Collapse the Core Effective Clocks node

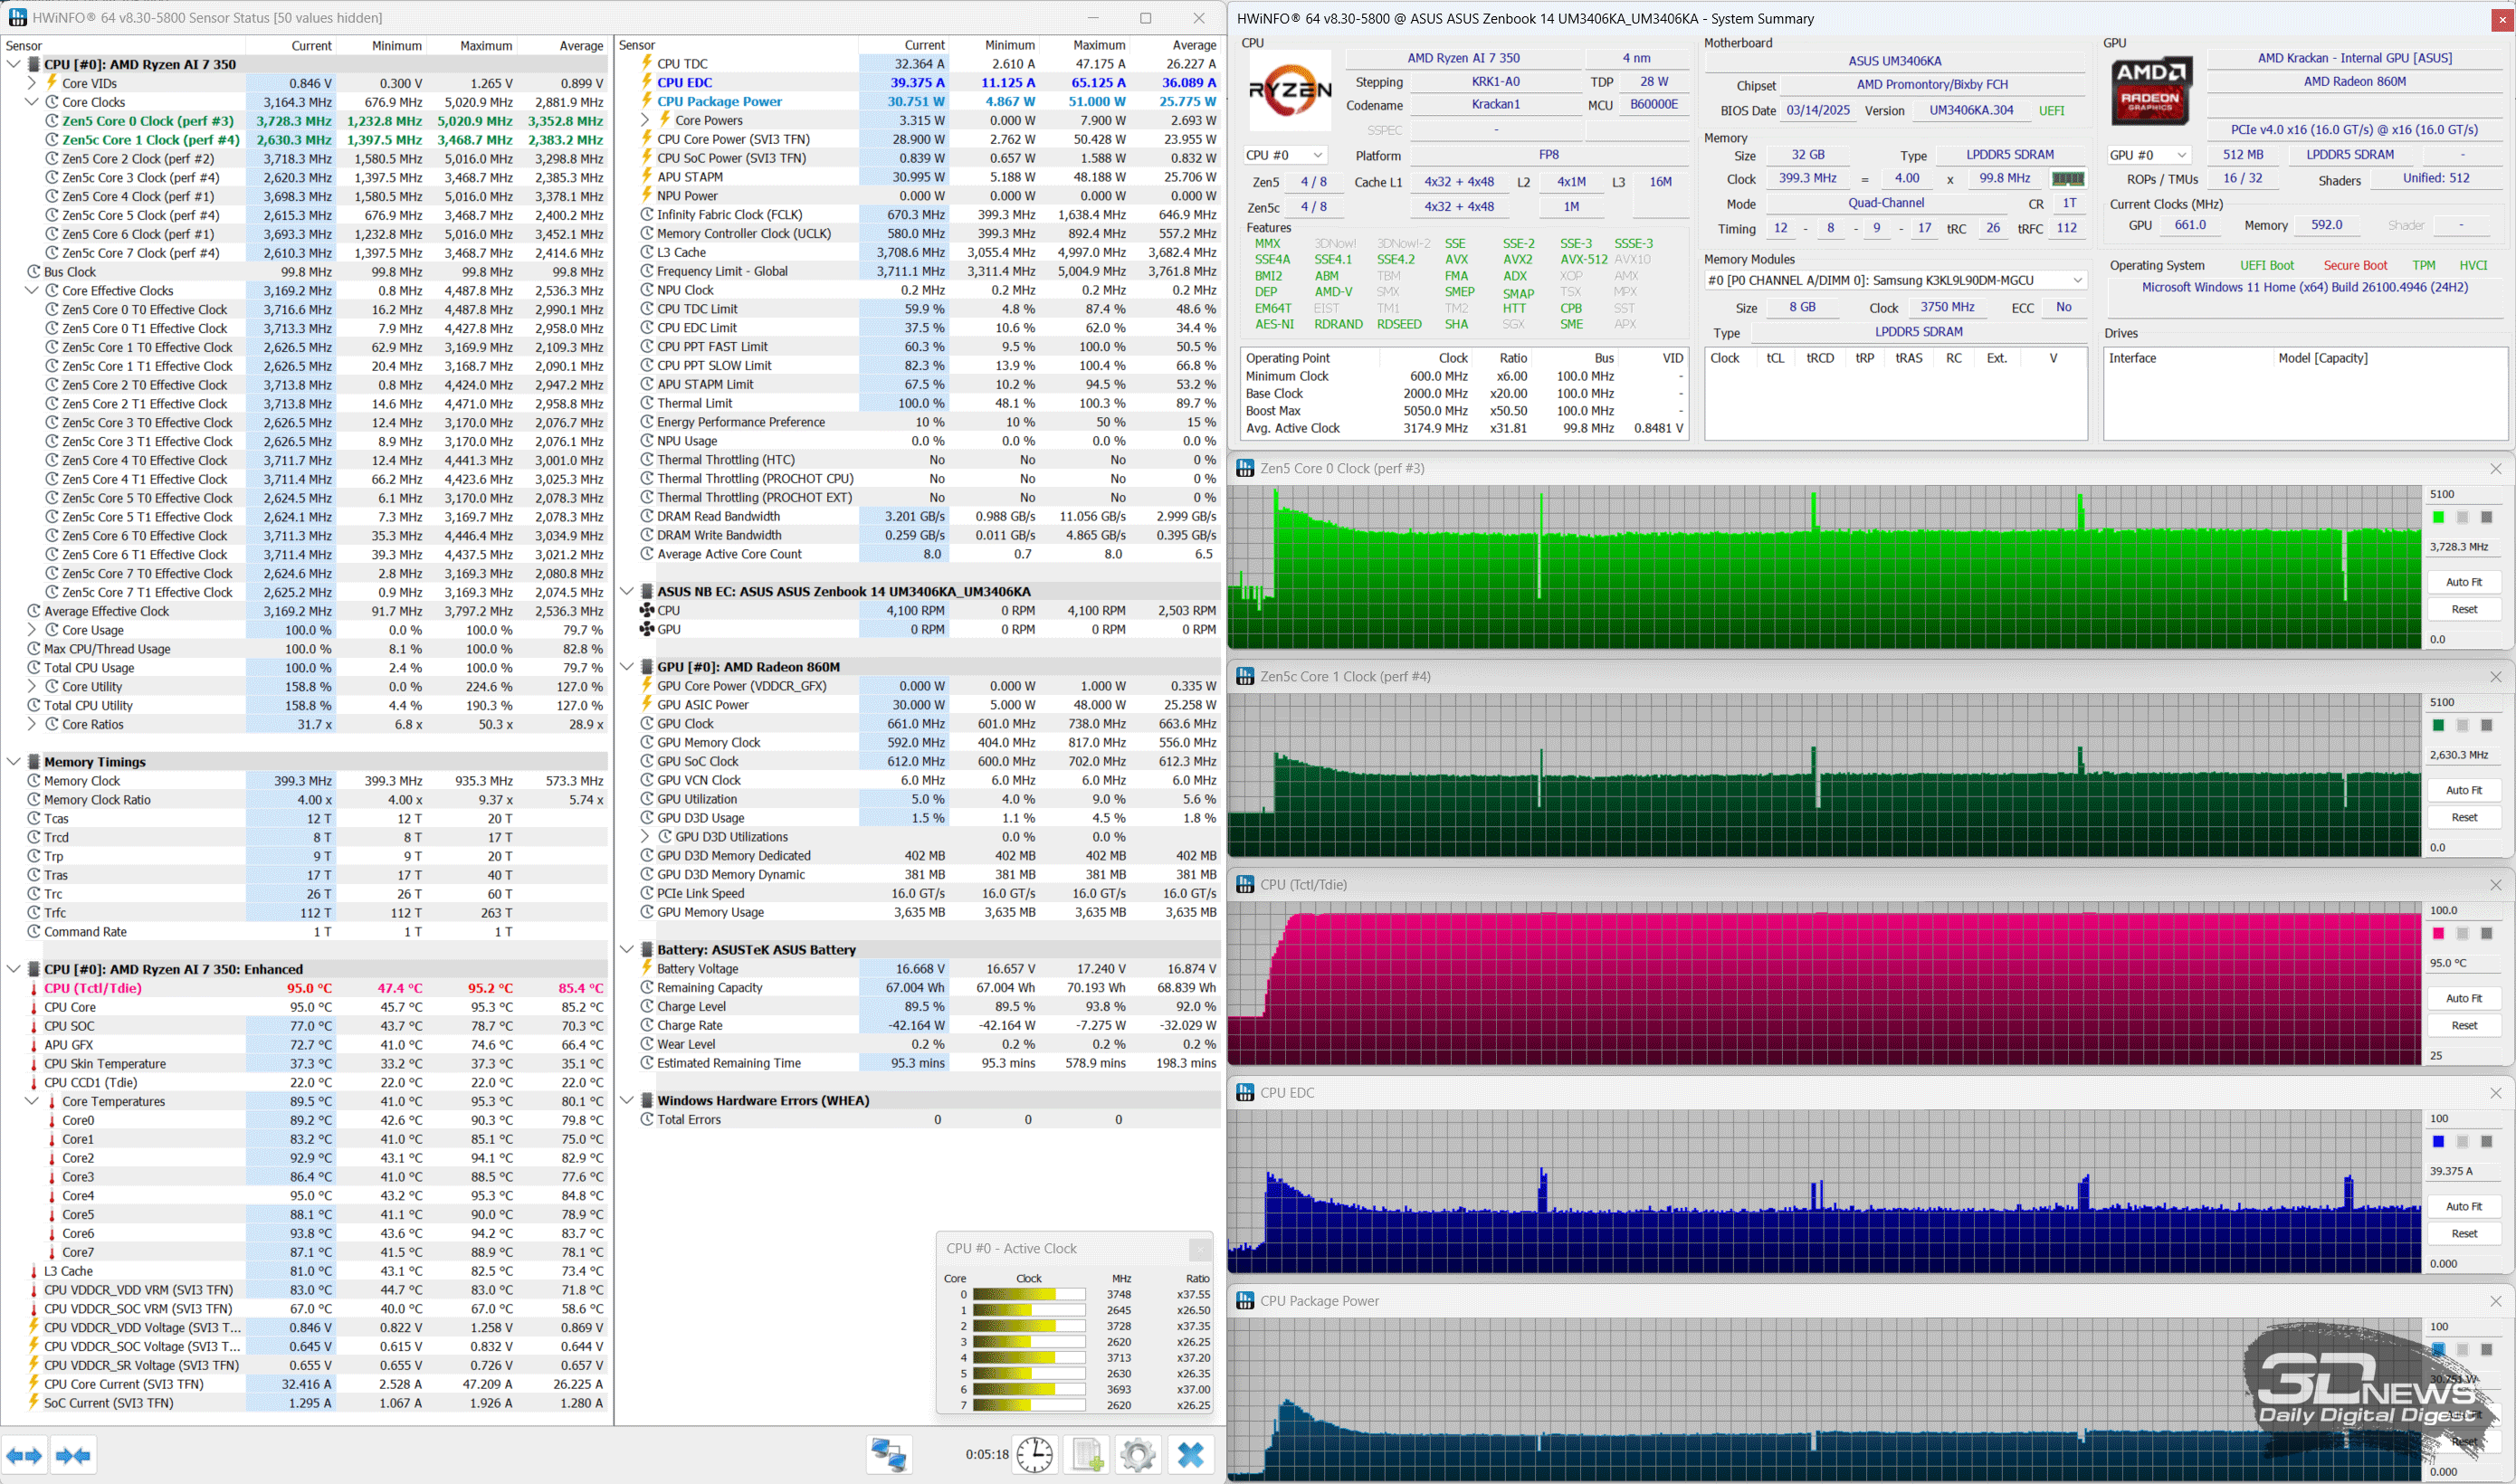tap(32, 291)
